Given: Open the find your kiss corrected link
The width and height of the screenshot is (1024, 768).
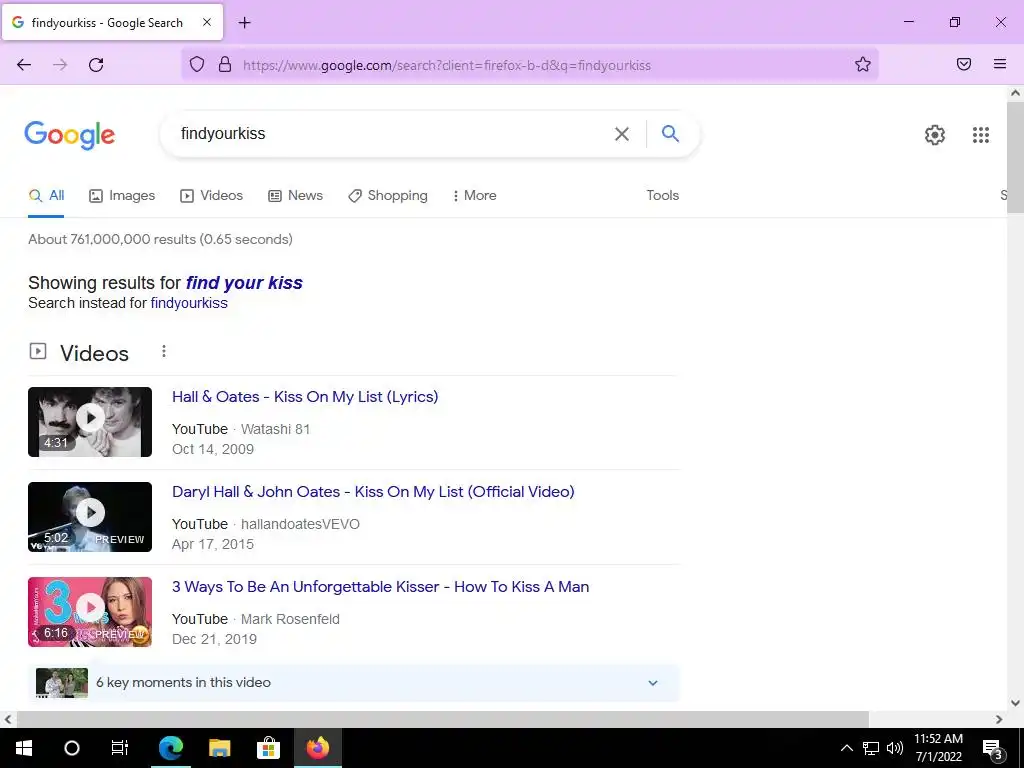Looking at the screenshot, I should coord(244,283).
